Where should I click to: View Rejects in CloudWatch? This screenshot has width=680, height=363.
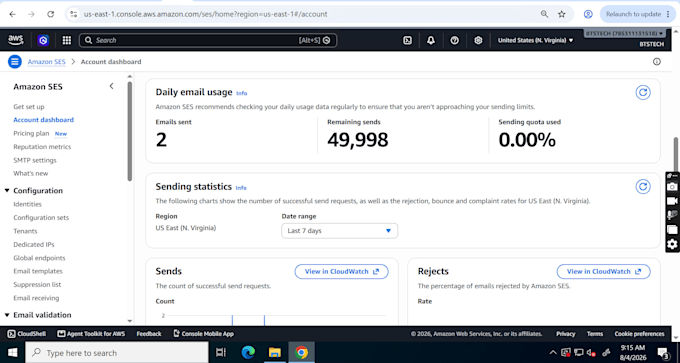tap(603, 271)
